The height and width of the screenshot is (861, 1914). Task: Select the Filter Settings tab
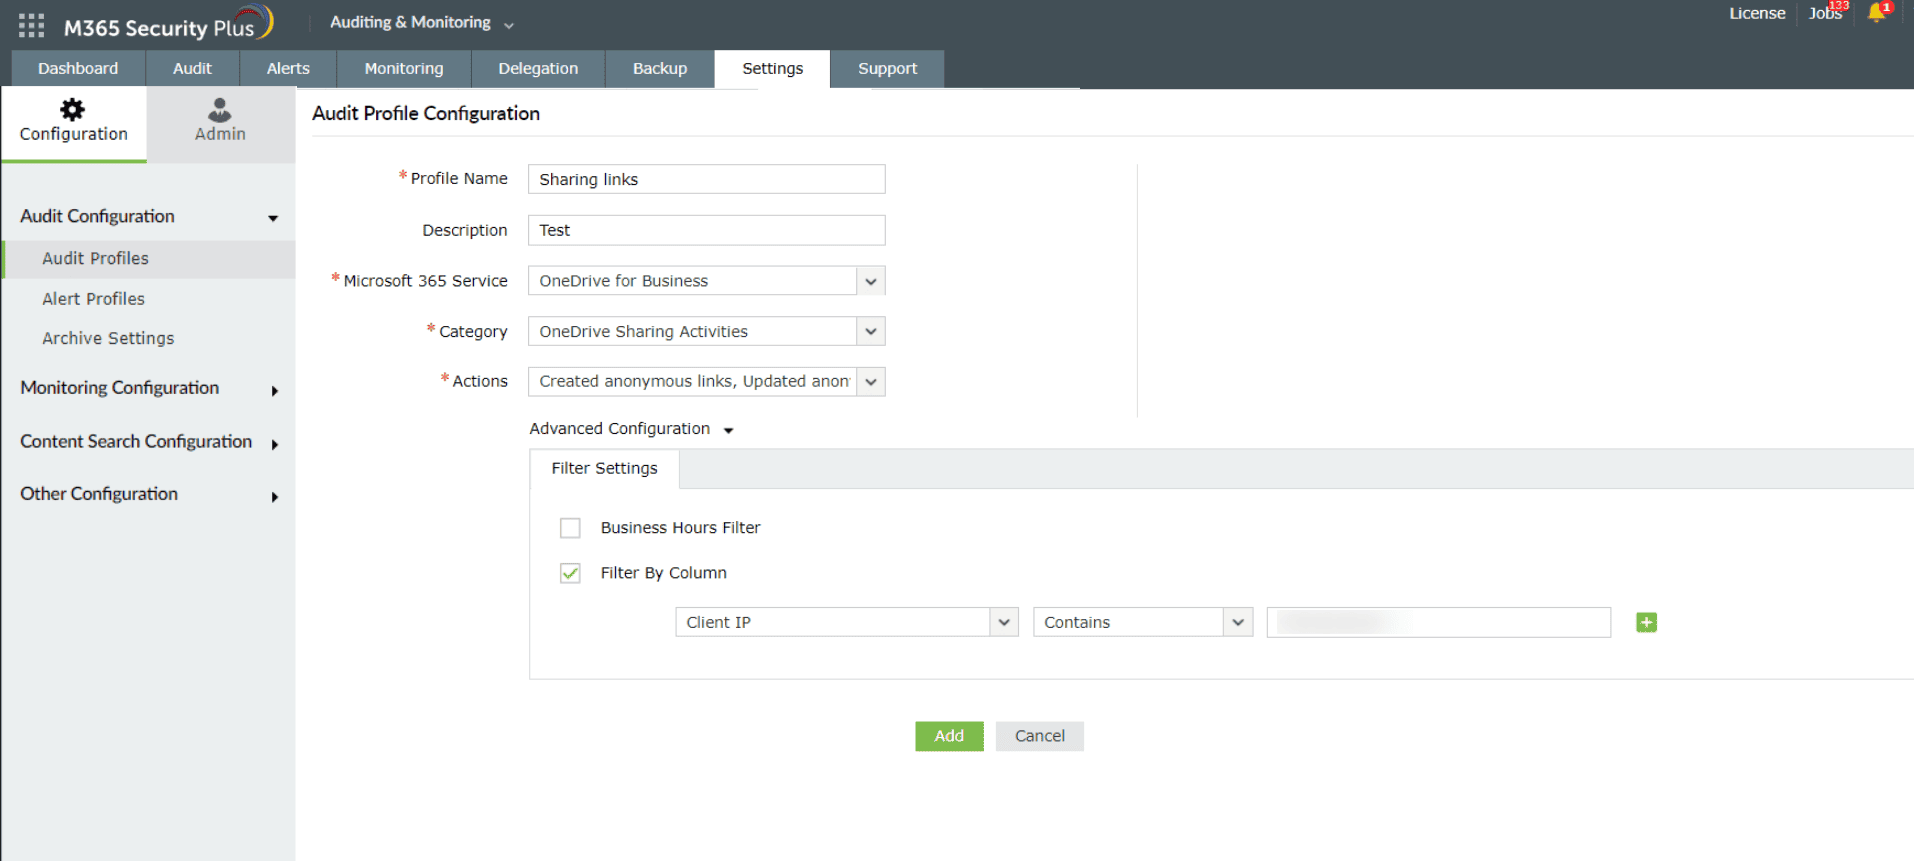pyautogui.click(x=604, y=469)
